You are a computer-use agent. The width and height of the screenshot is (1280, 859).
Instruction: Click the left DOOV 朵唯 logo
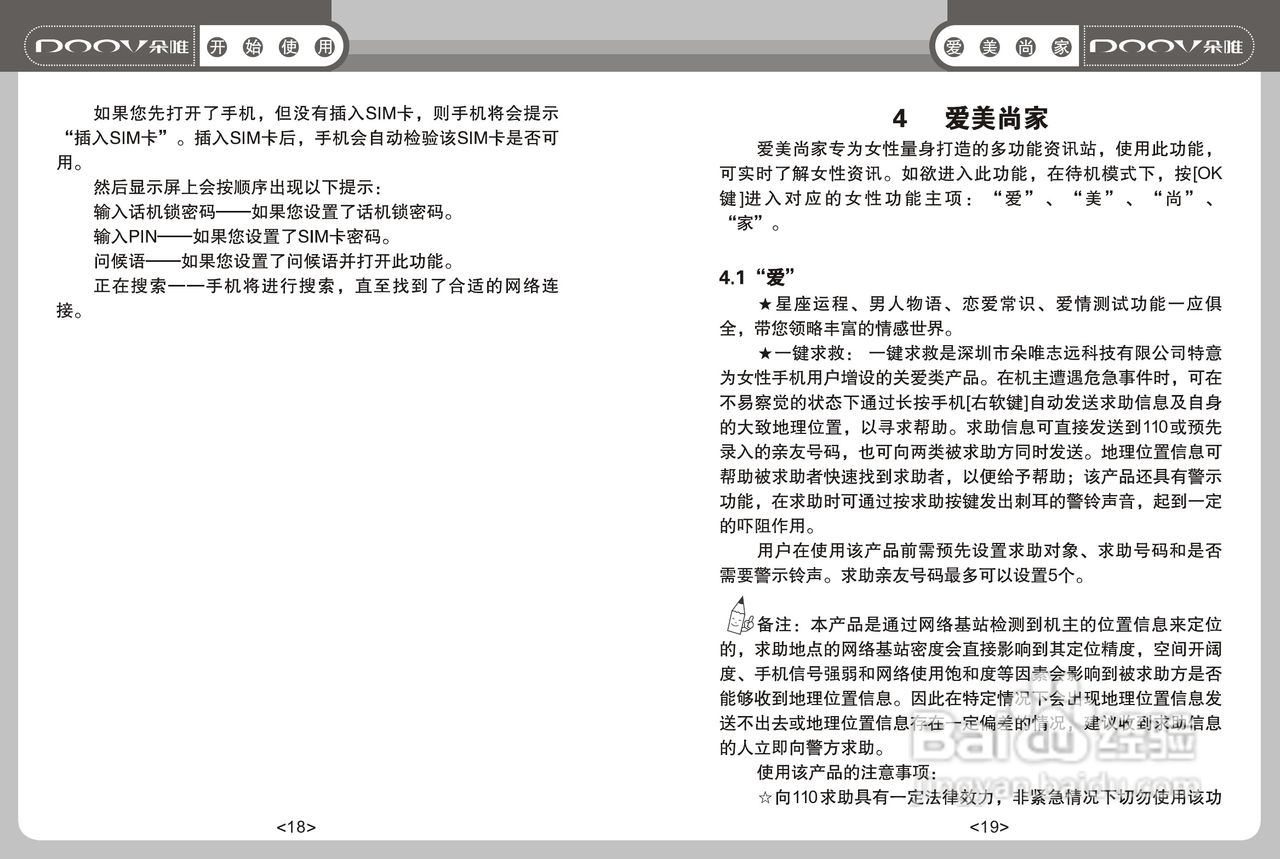pyautogui.click(x=108, y=46)
